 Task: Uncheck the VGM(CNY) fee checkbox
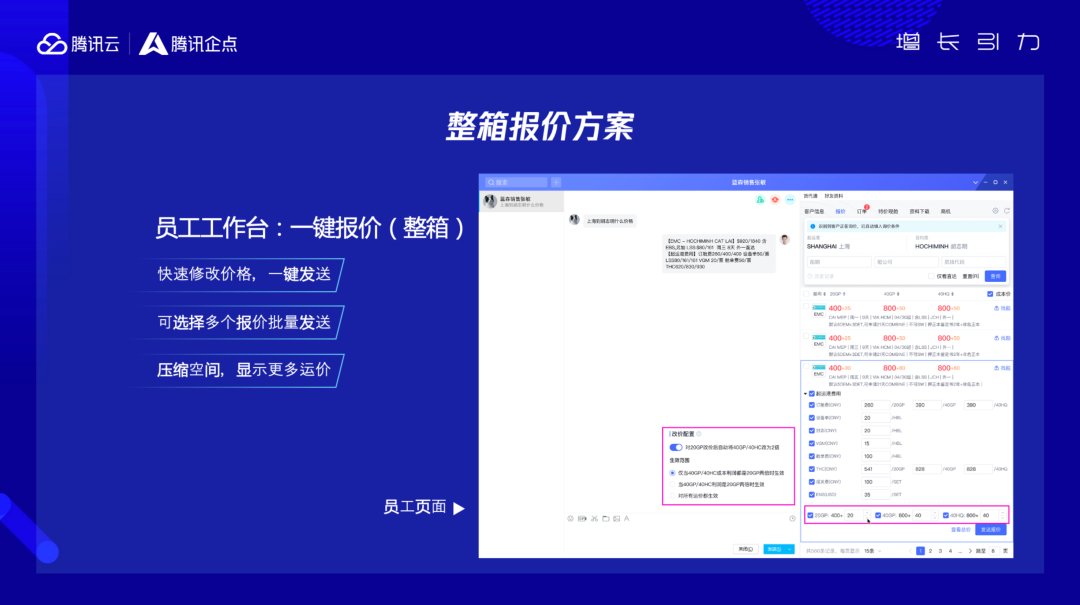click(811, 443)
